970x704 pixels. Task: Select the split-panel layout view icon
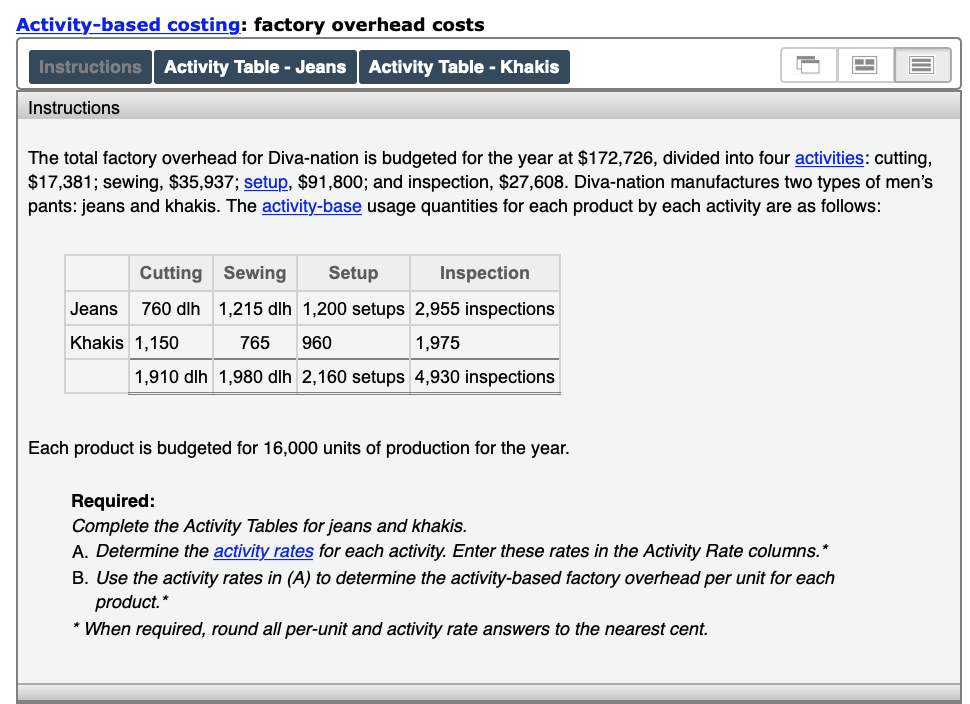(x=864, y=64)
